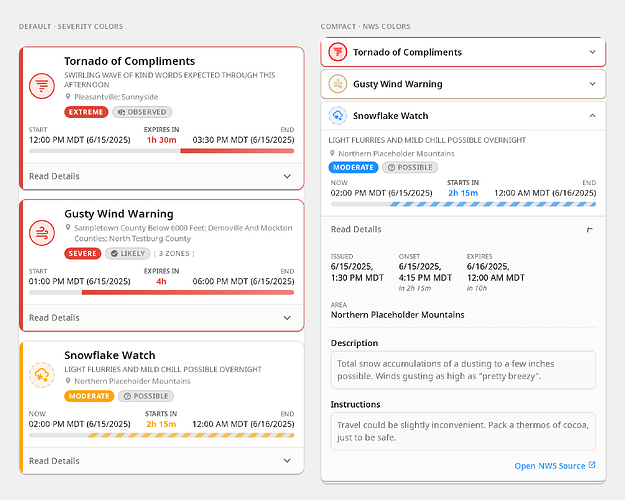The width and height of the screenshot is (625, 500).
Task: Click onset value '6/15/2025, 4:15 PM MDT'
Action: (x=425, y=272)
